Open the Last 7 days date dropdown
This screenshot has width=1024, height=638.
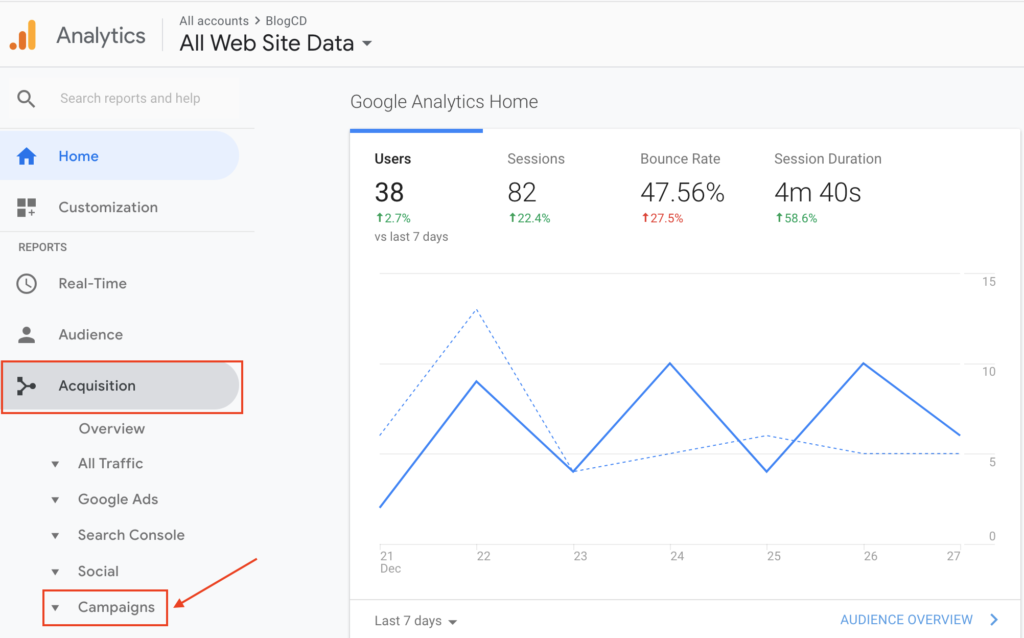pyautogui.click(x=415, y=621)
